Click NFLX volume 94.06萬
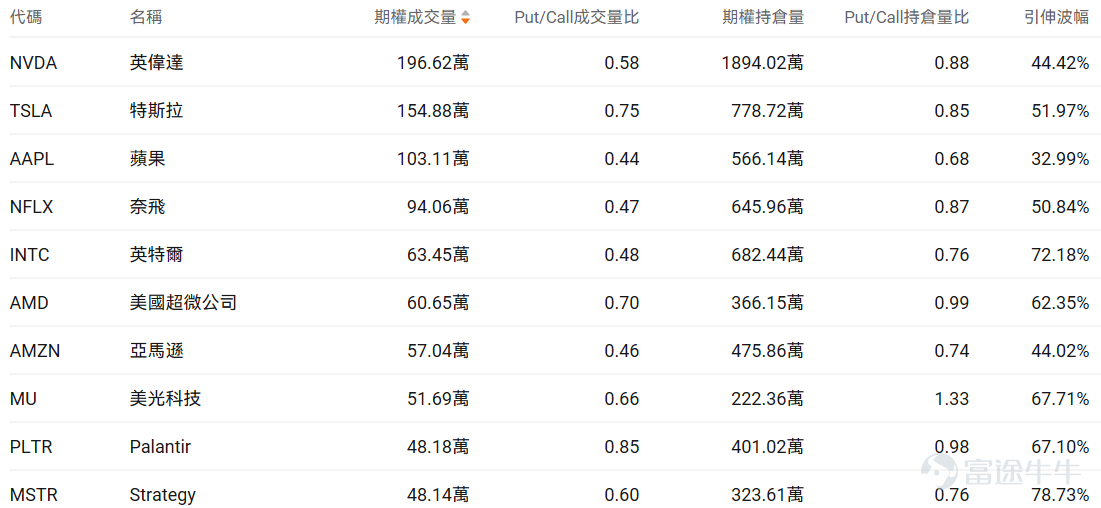This screenshot has width=1101, height=508. click(x=438, y=207)
